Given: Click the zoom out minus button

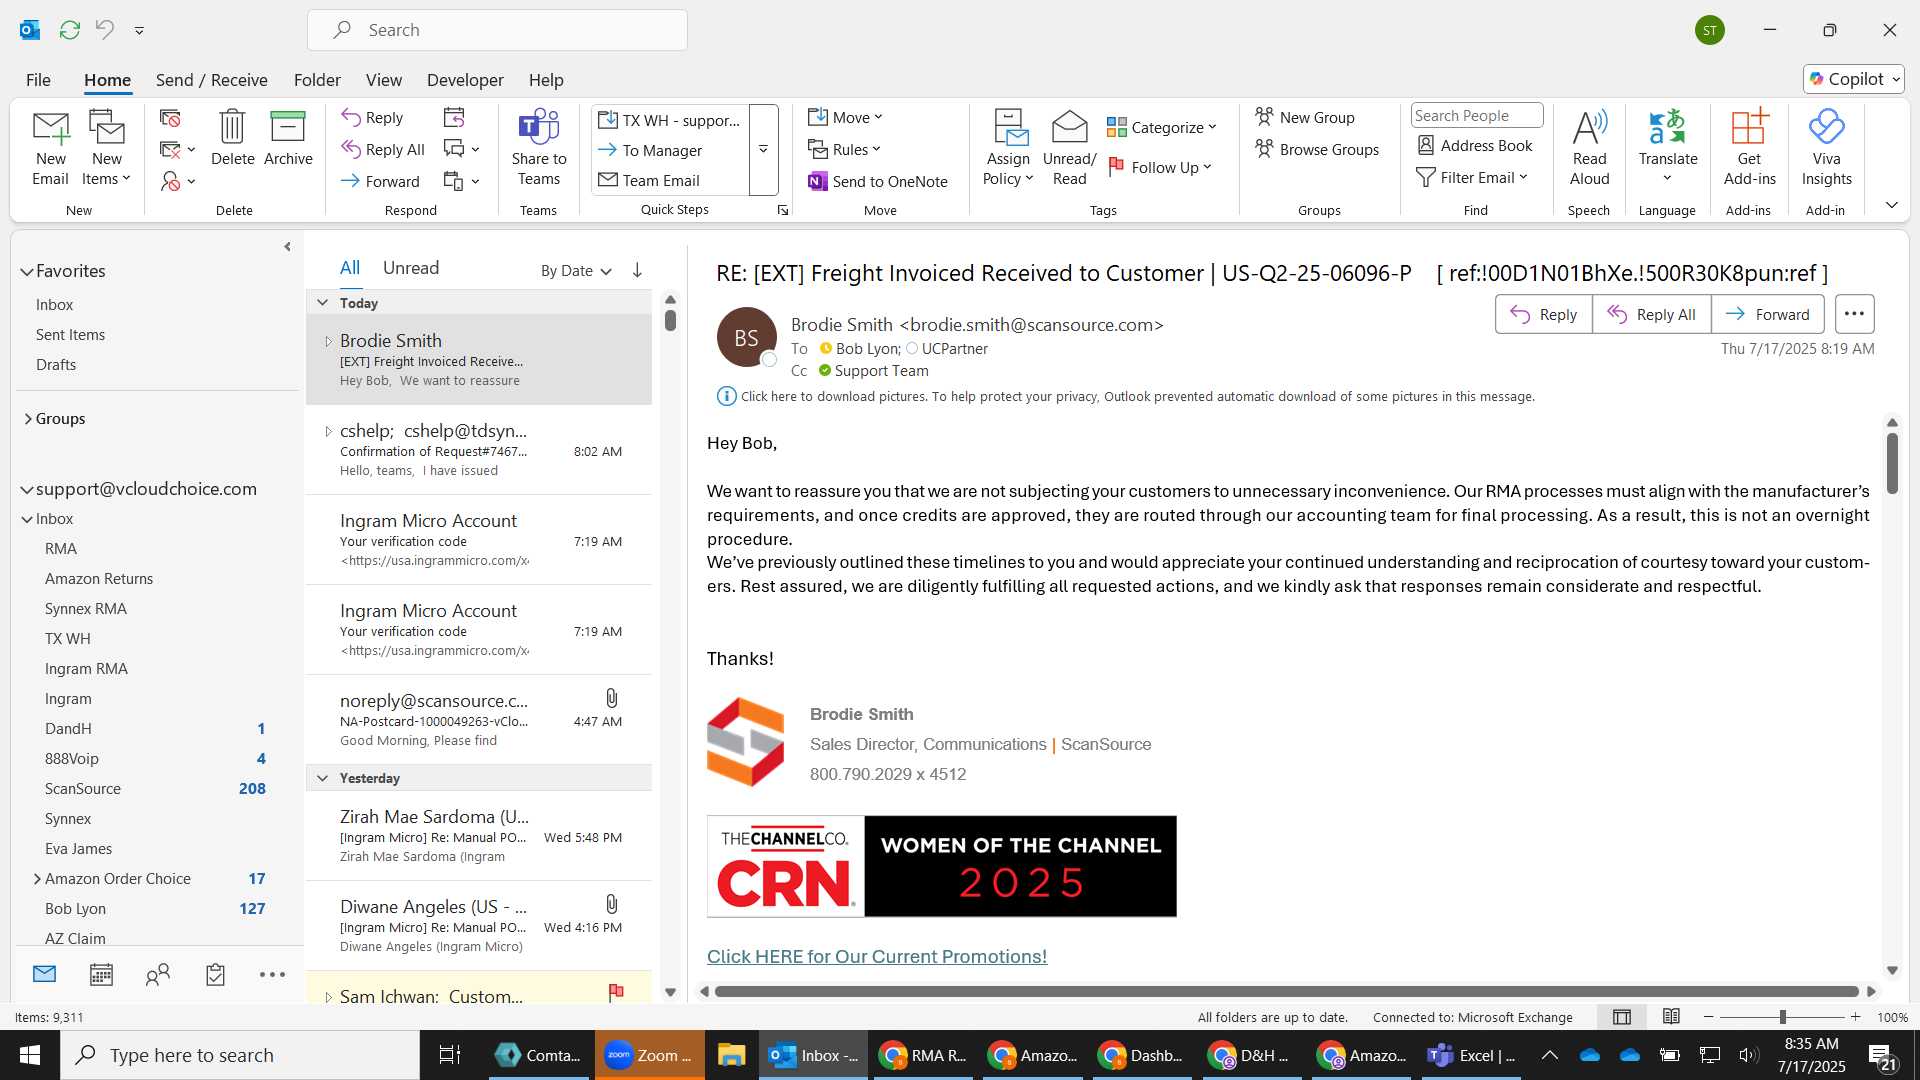Looking at the screenshot, I should click(x=1708, y=1017).
